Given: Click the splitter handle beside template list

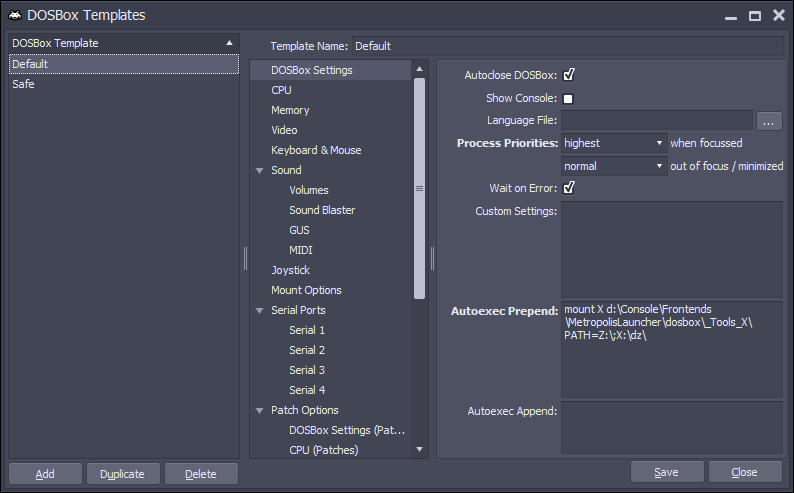Looking at the screenshot, I should coord(246,258).
